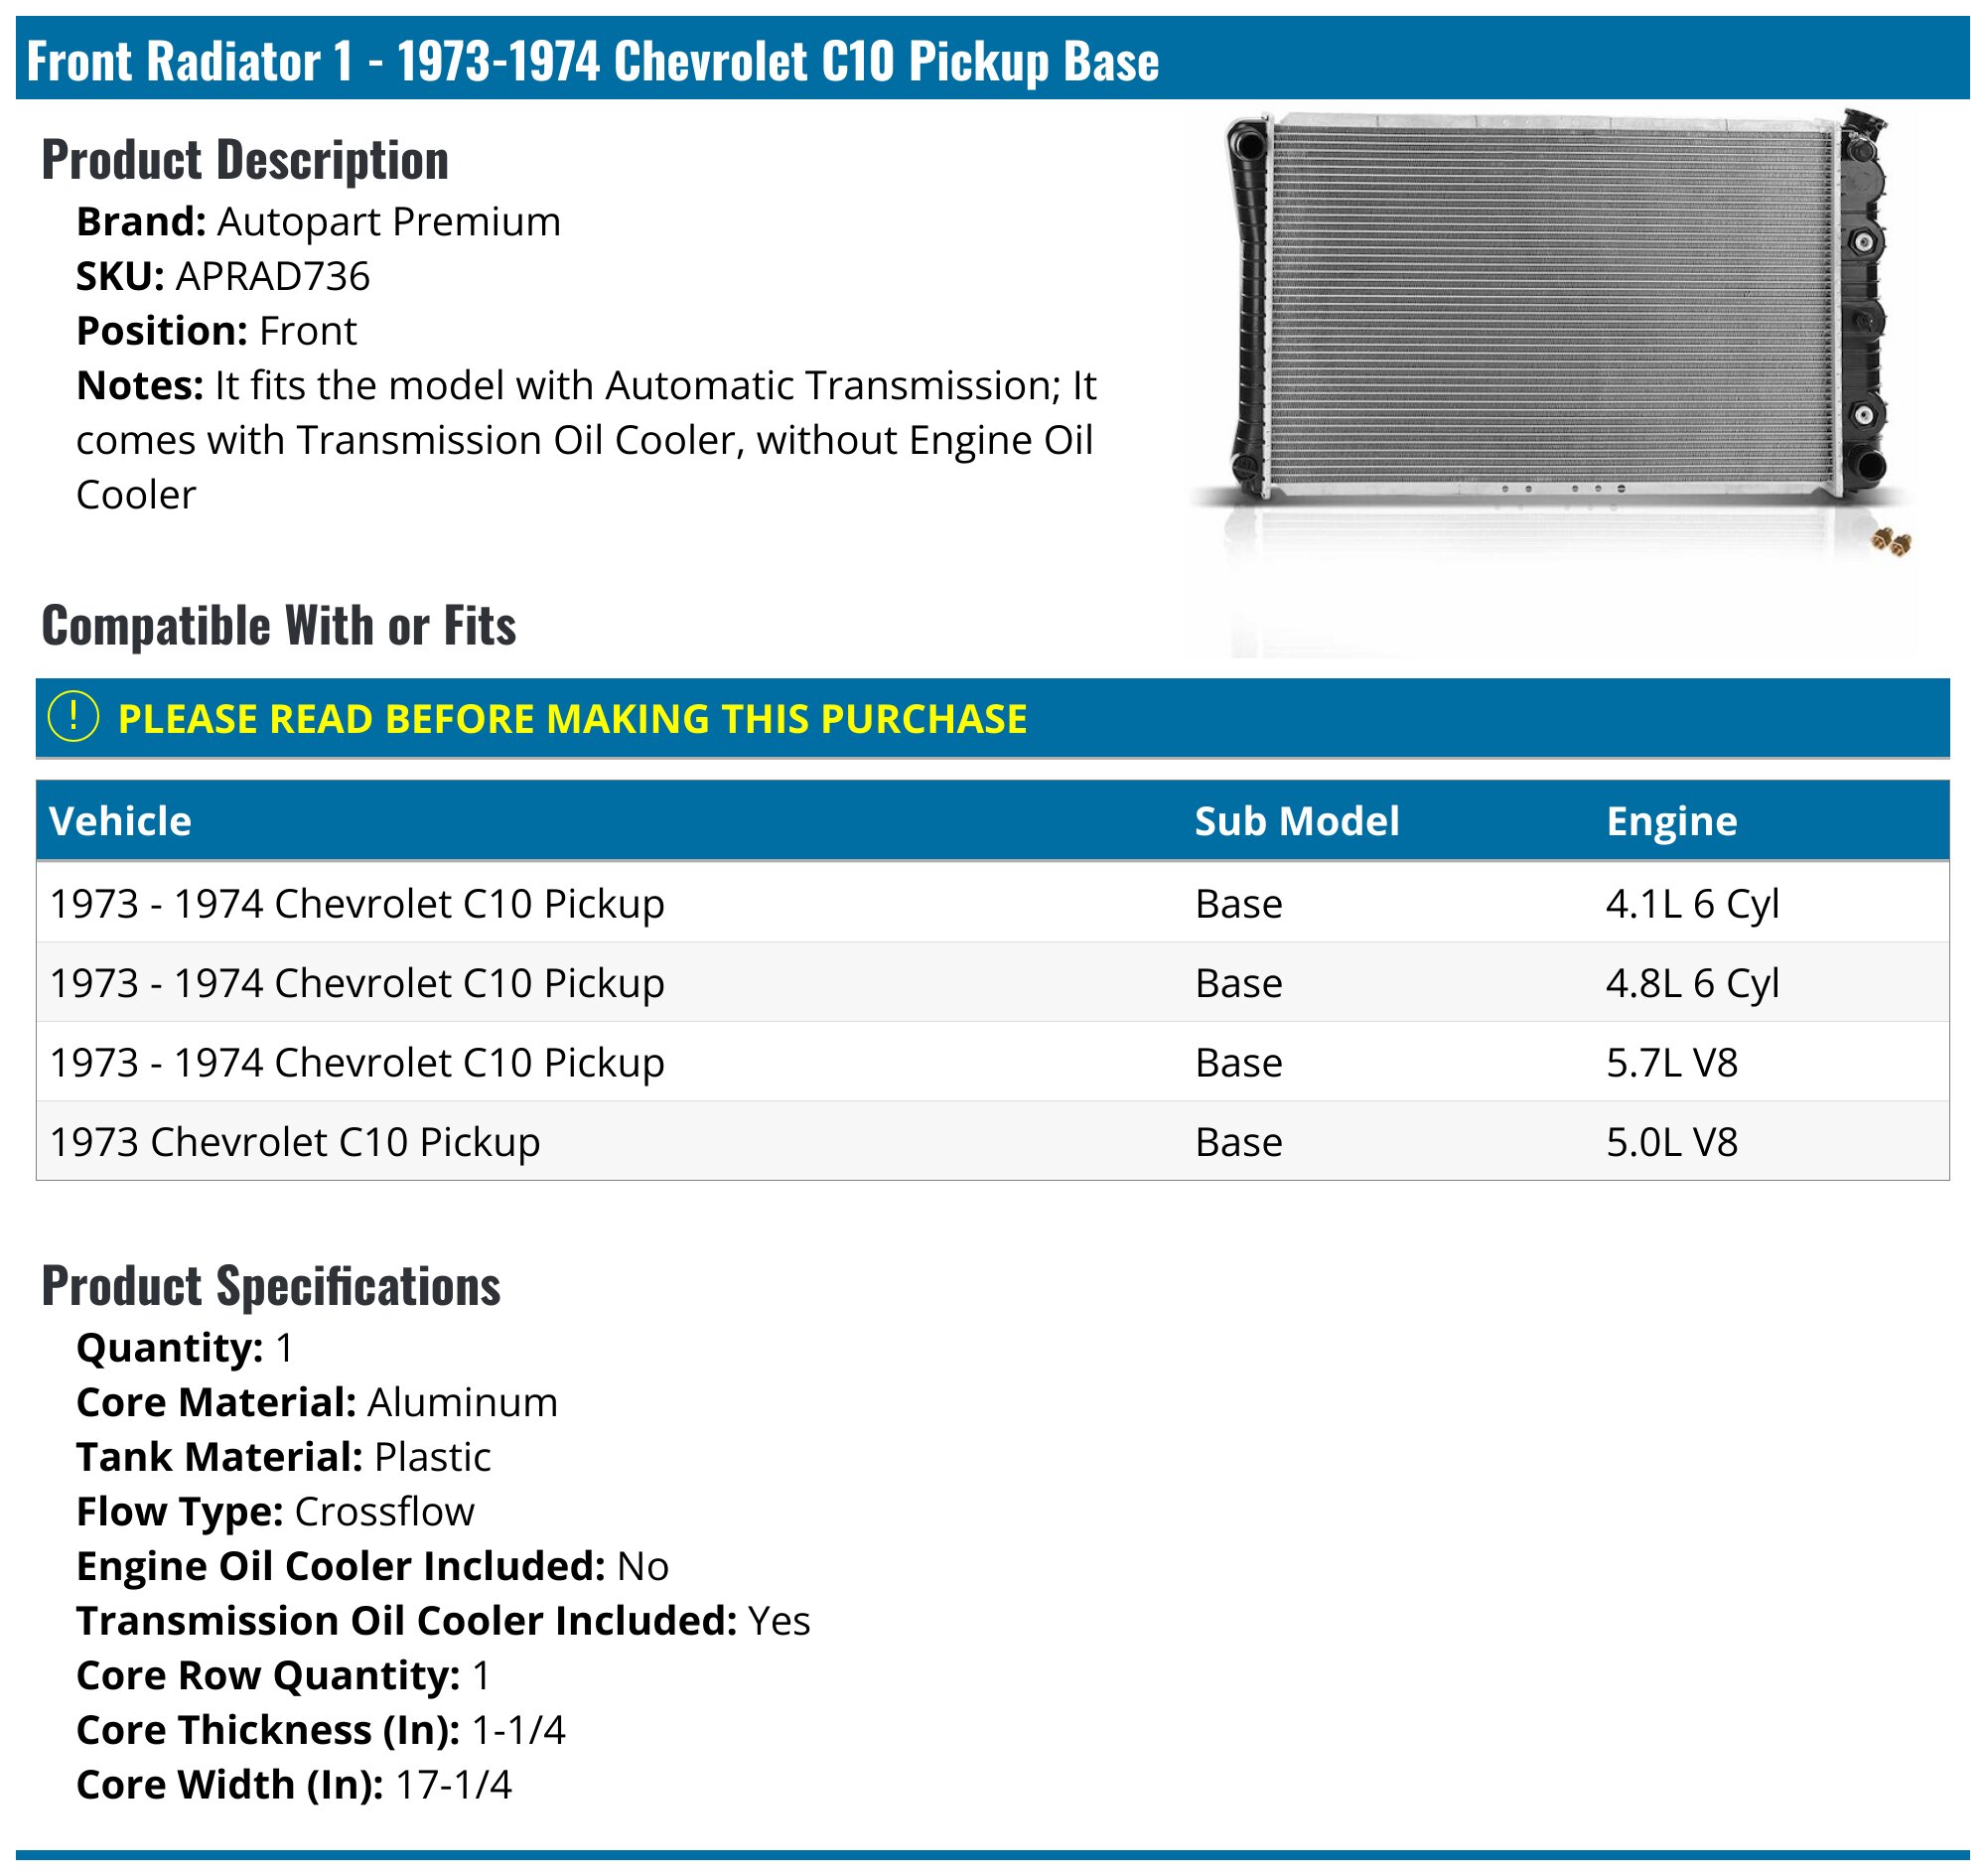The height and width of the screenshot is (1876, 1986).
Task: Click the Product Specifications heading
Action: pyautogui.click(x=271, y=1286)
